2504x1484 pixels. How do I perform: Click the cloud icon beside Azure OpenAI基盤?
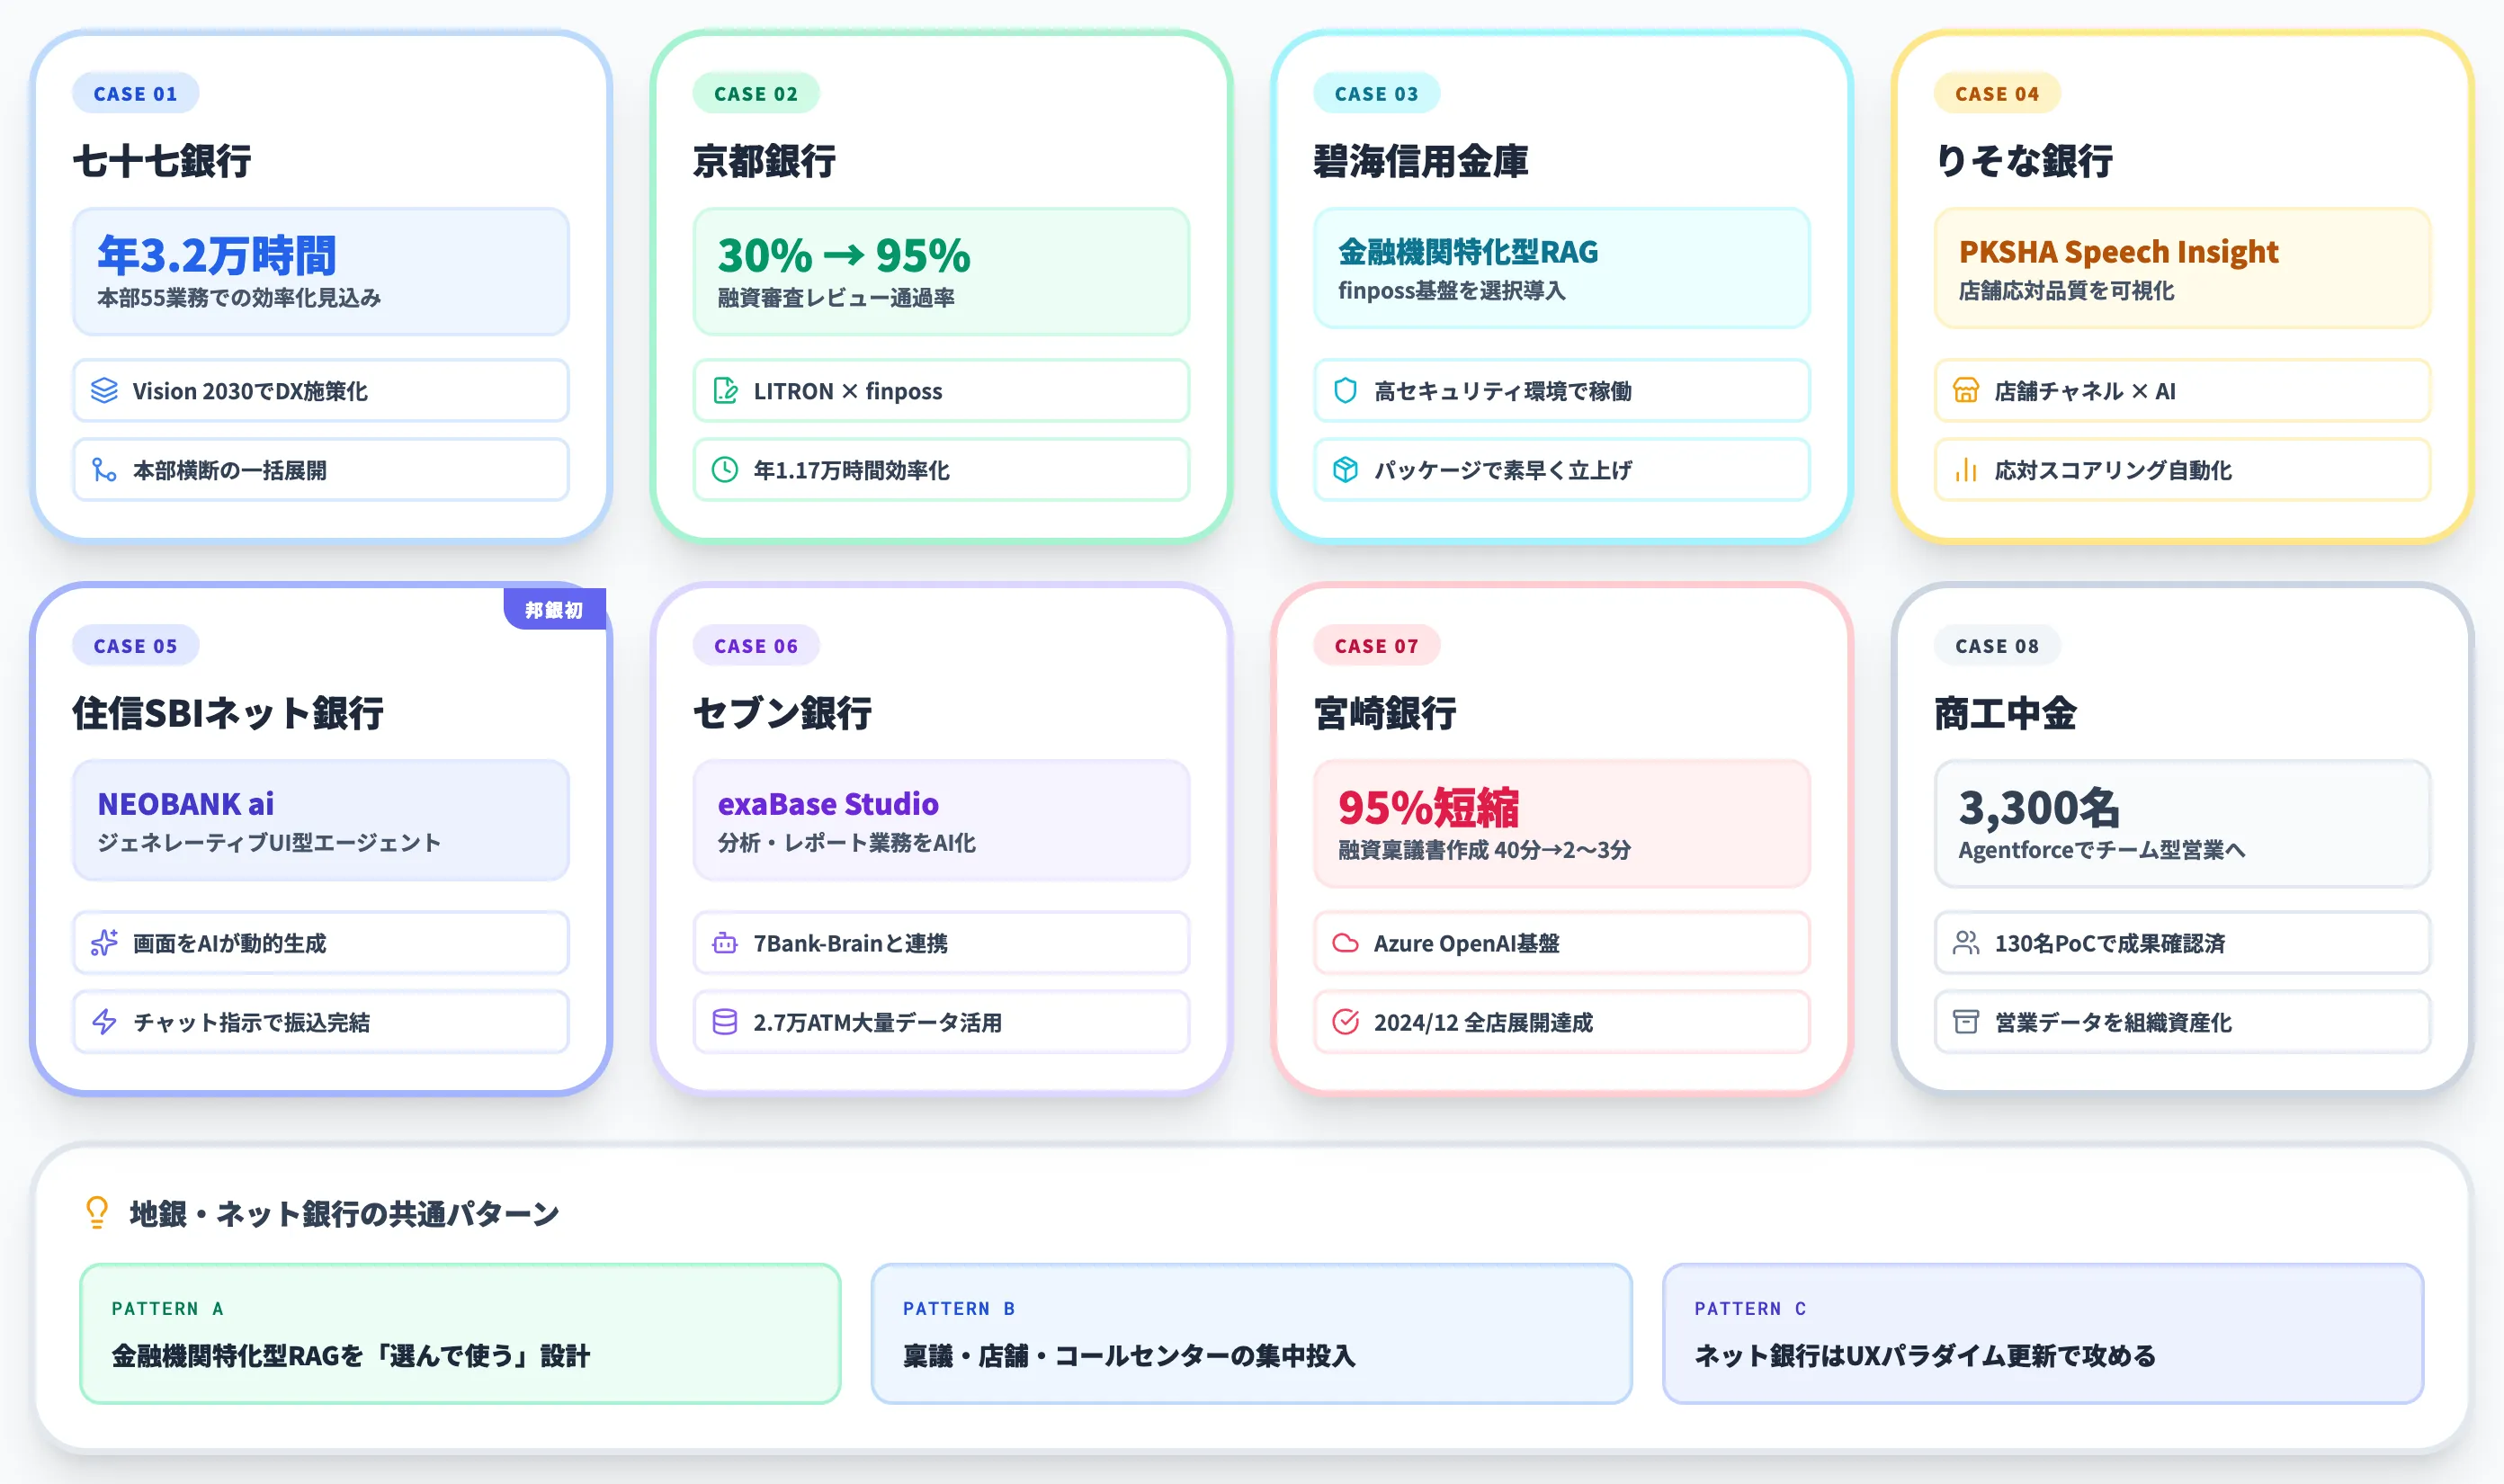[x=1346, y=943]
